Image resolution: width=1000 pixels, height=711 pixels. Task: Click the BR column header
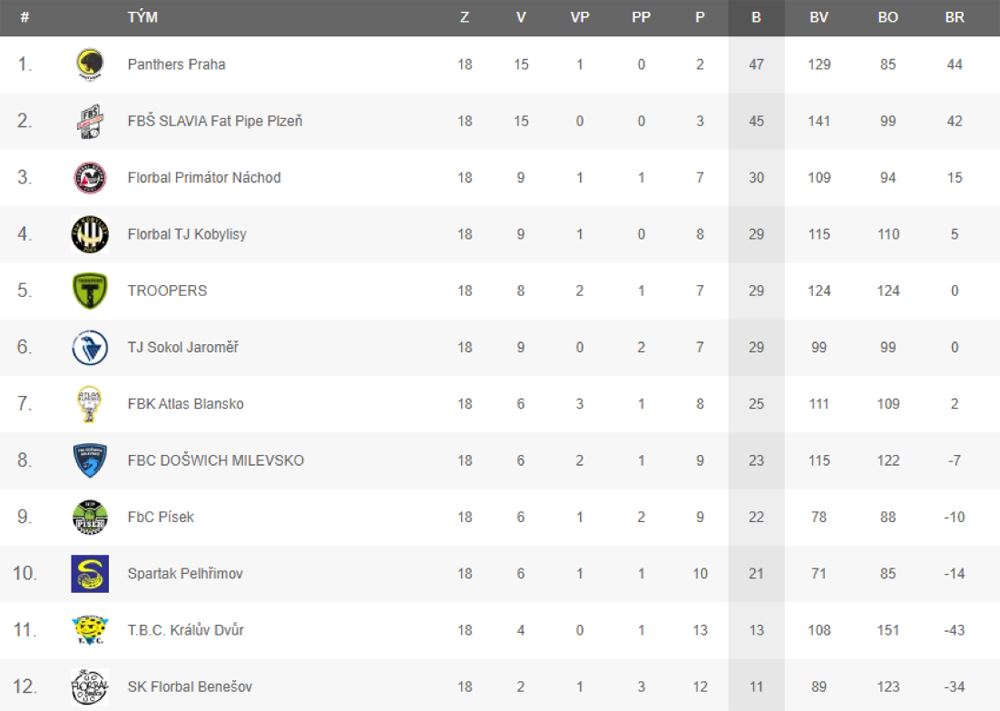pos(955,18)
